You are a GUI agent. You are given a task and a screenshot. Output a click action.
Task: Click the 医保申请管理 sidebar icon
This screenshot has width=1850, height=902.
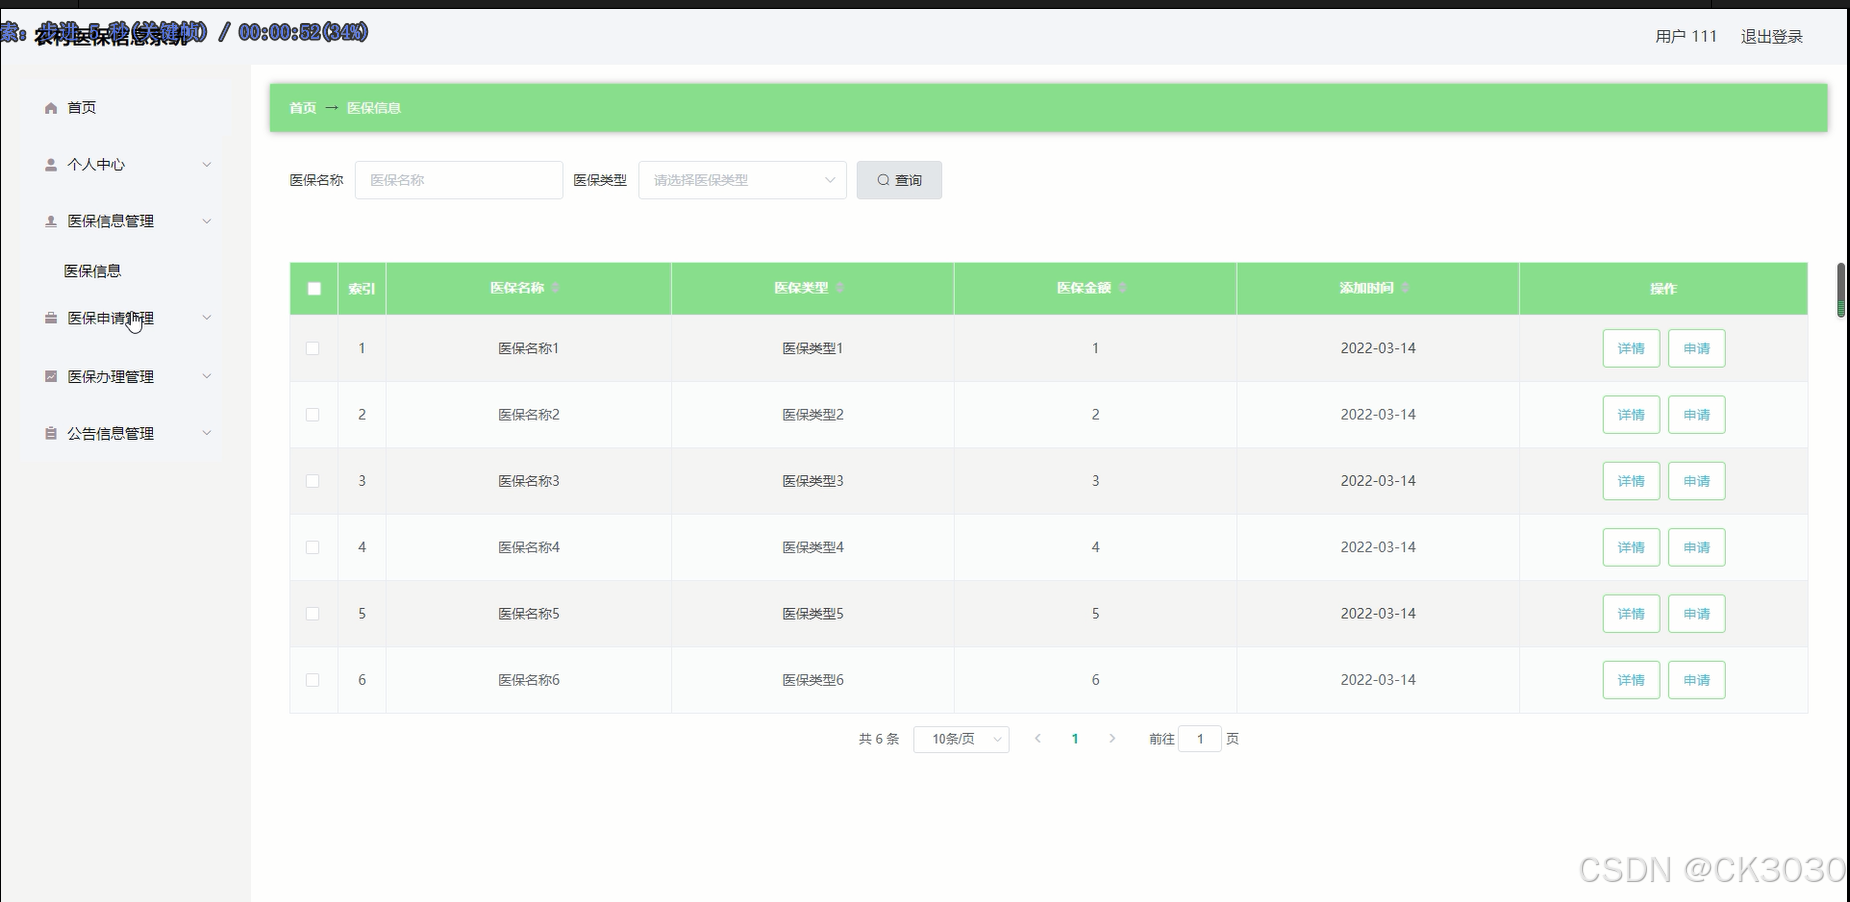(50, 318)
